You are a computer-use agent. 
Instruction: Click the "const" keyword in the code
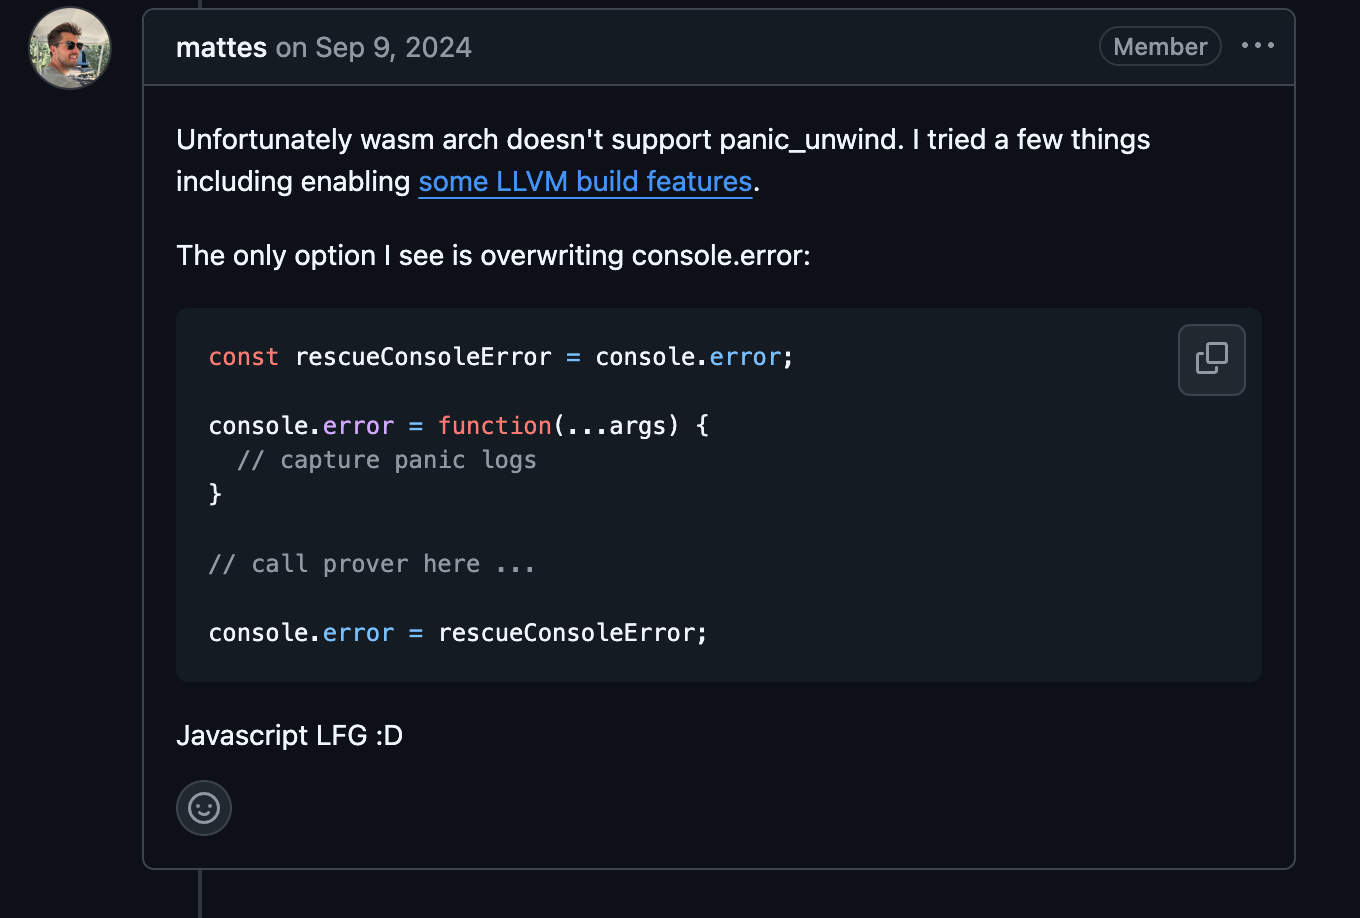pos(243,357)
